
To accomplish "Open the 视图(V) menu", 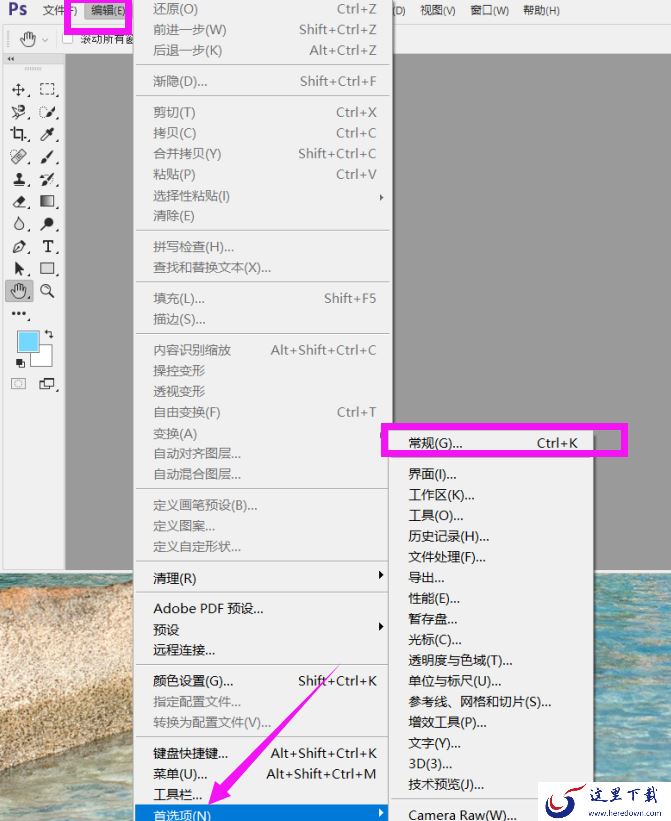I will tap(438, 10).
